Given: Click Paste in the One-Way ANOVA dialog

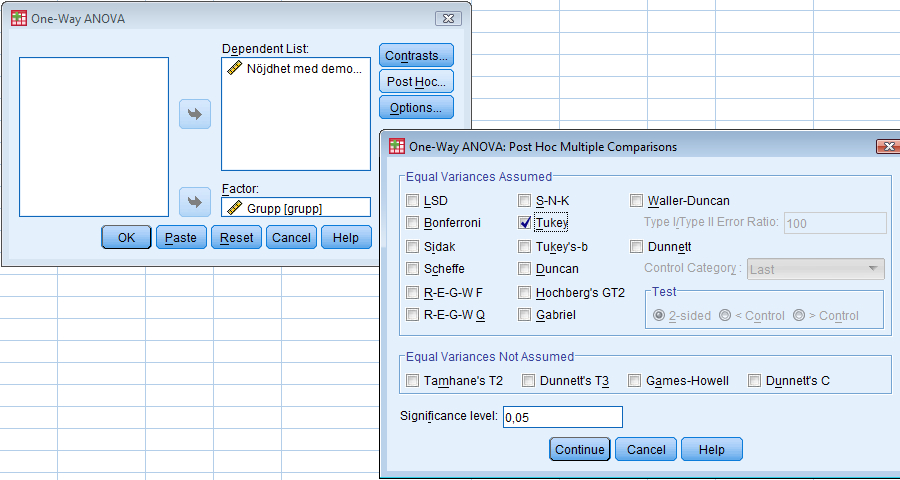Looking at the screenshot, I should point(181,238).
